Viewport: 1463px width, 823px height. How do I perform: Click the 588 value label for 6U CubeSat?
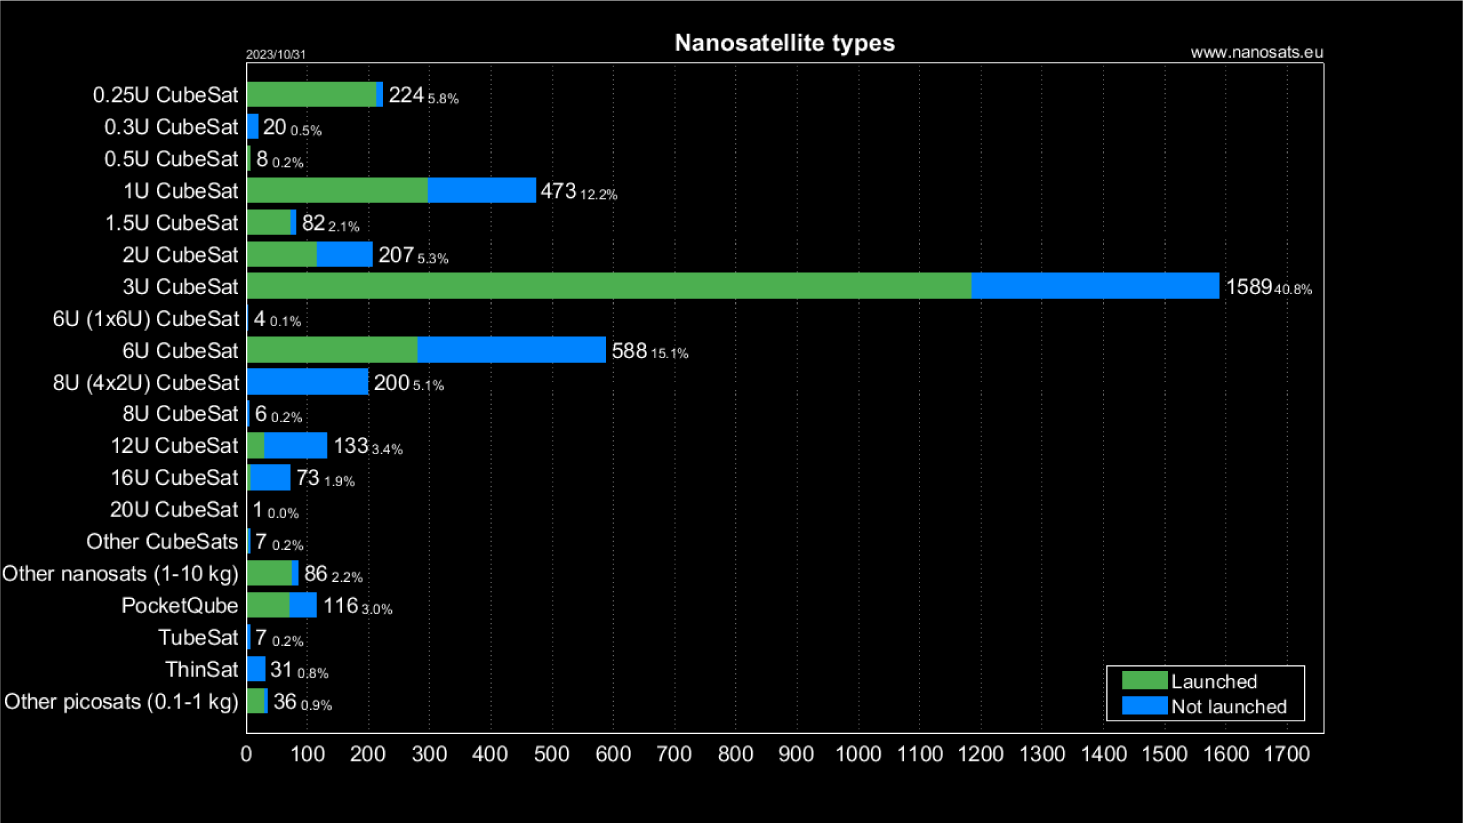629,351
